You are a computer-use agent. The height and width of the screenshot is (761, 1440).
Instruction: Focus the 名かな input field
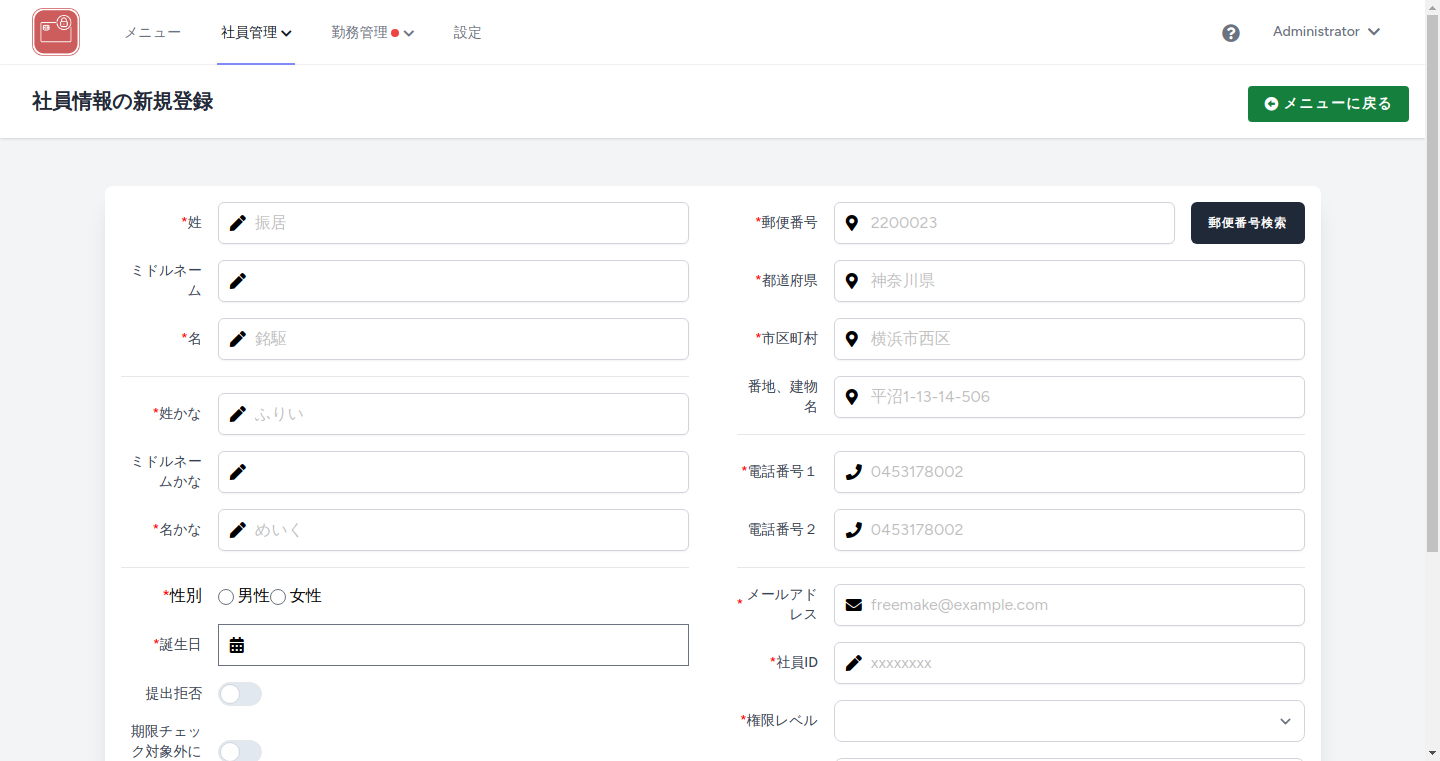[x=453, y=530]
